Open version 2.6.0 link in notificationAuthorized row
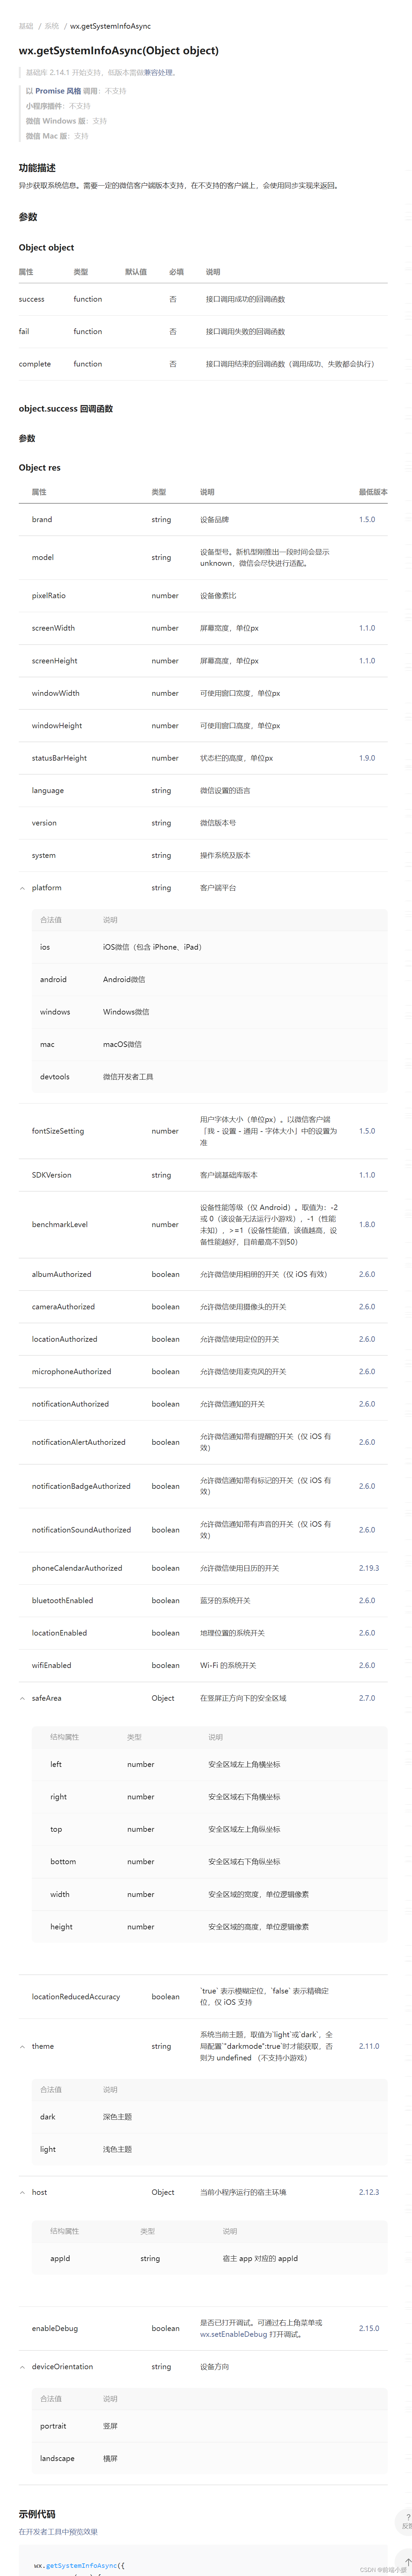The height and width of the screenshot is (2576, 412). click(367, 1404)
